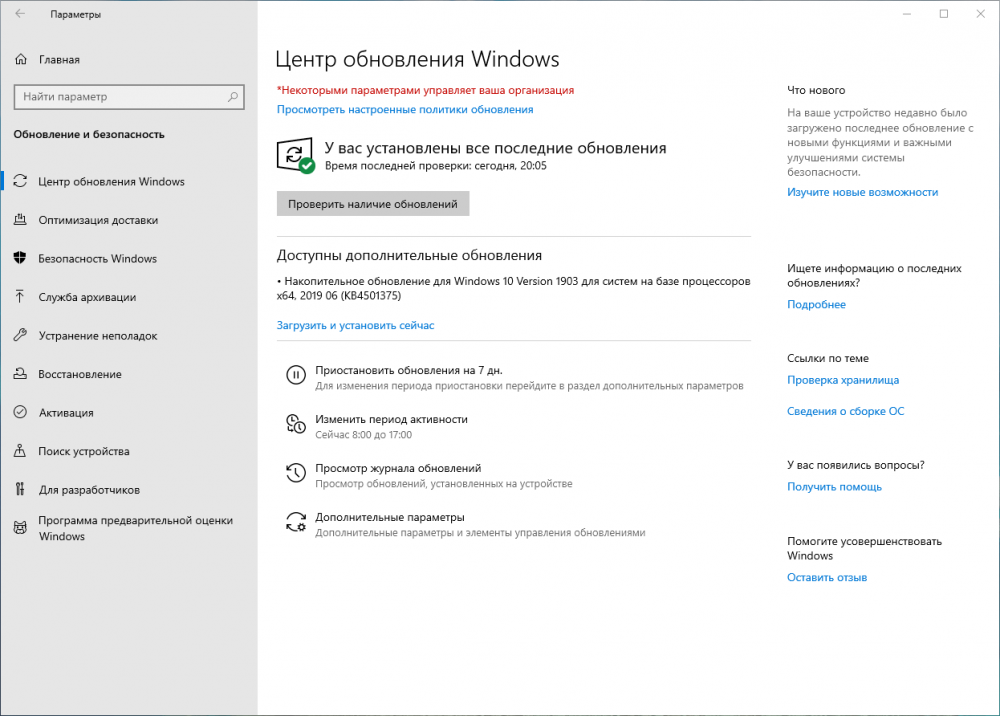Click the advanced options gear-sync icon
The image size is (1000, 716).
click(295, 522)
